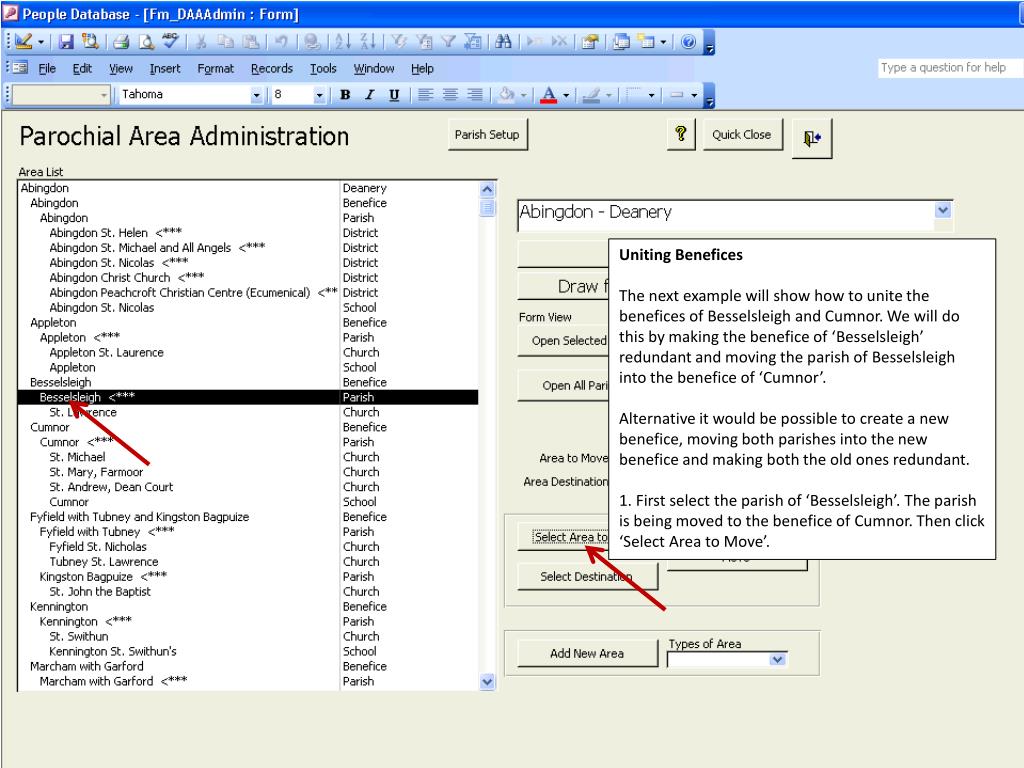Click the Add New Area button
The height and width of the screenshot is (768, 1024).
pyautogui.click(x=587, y=653)
